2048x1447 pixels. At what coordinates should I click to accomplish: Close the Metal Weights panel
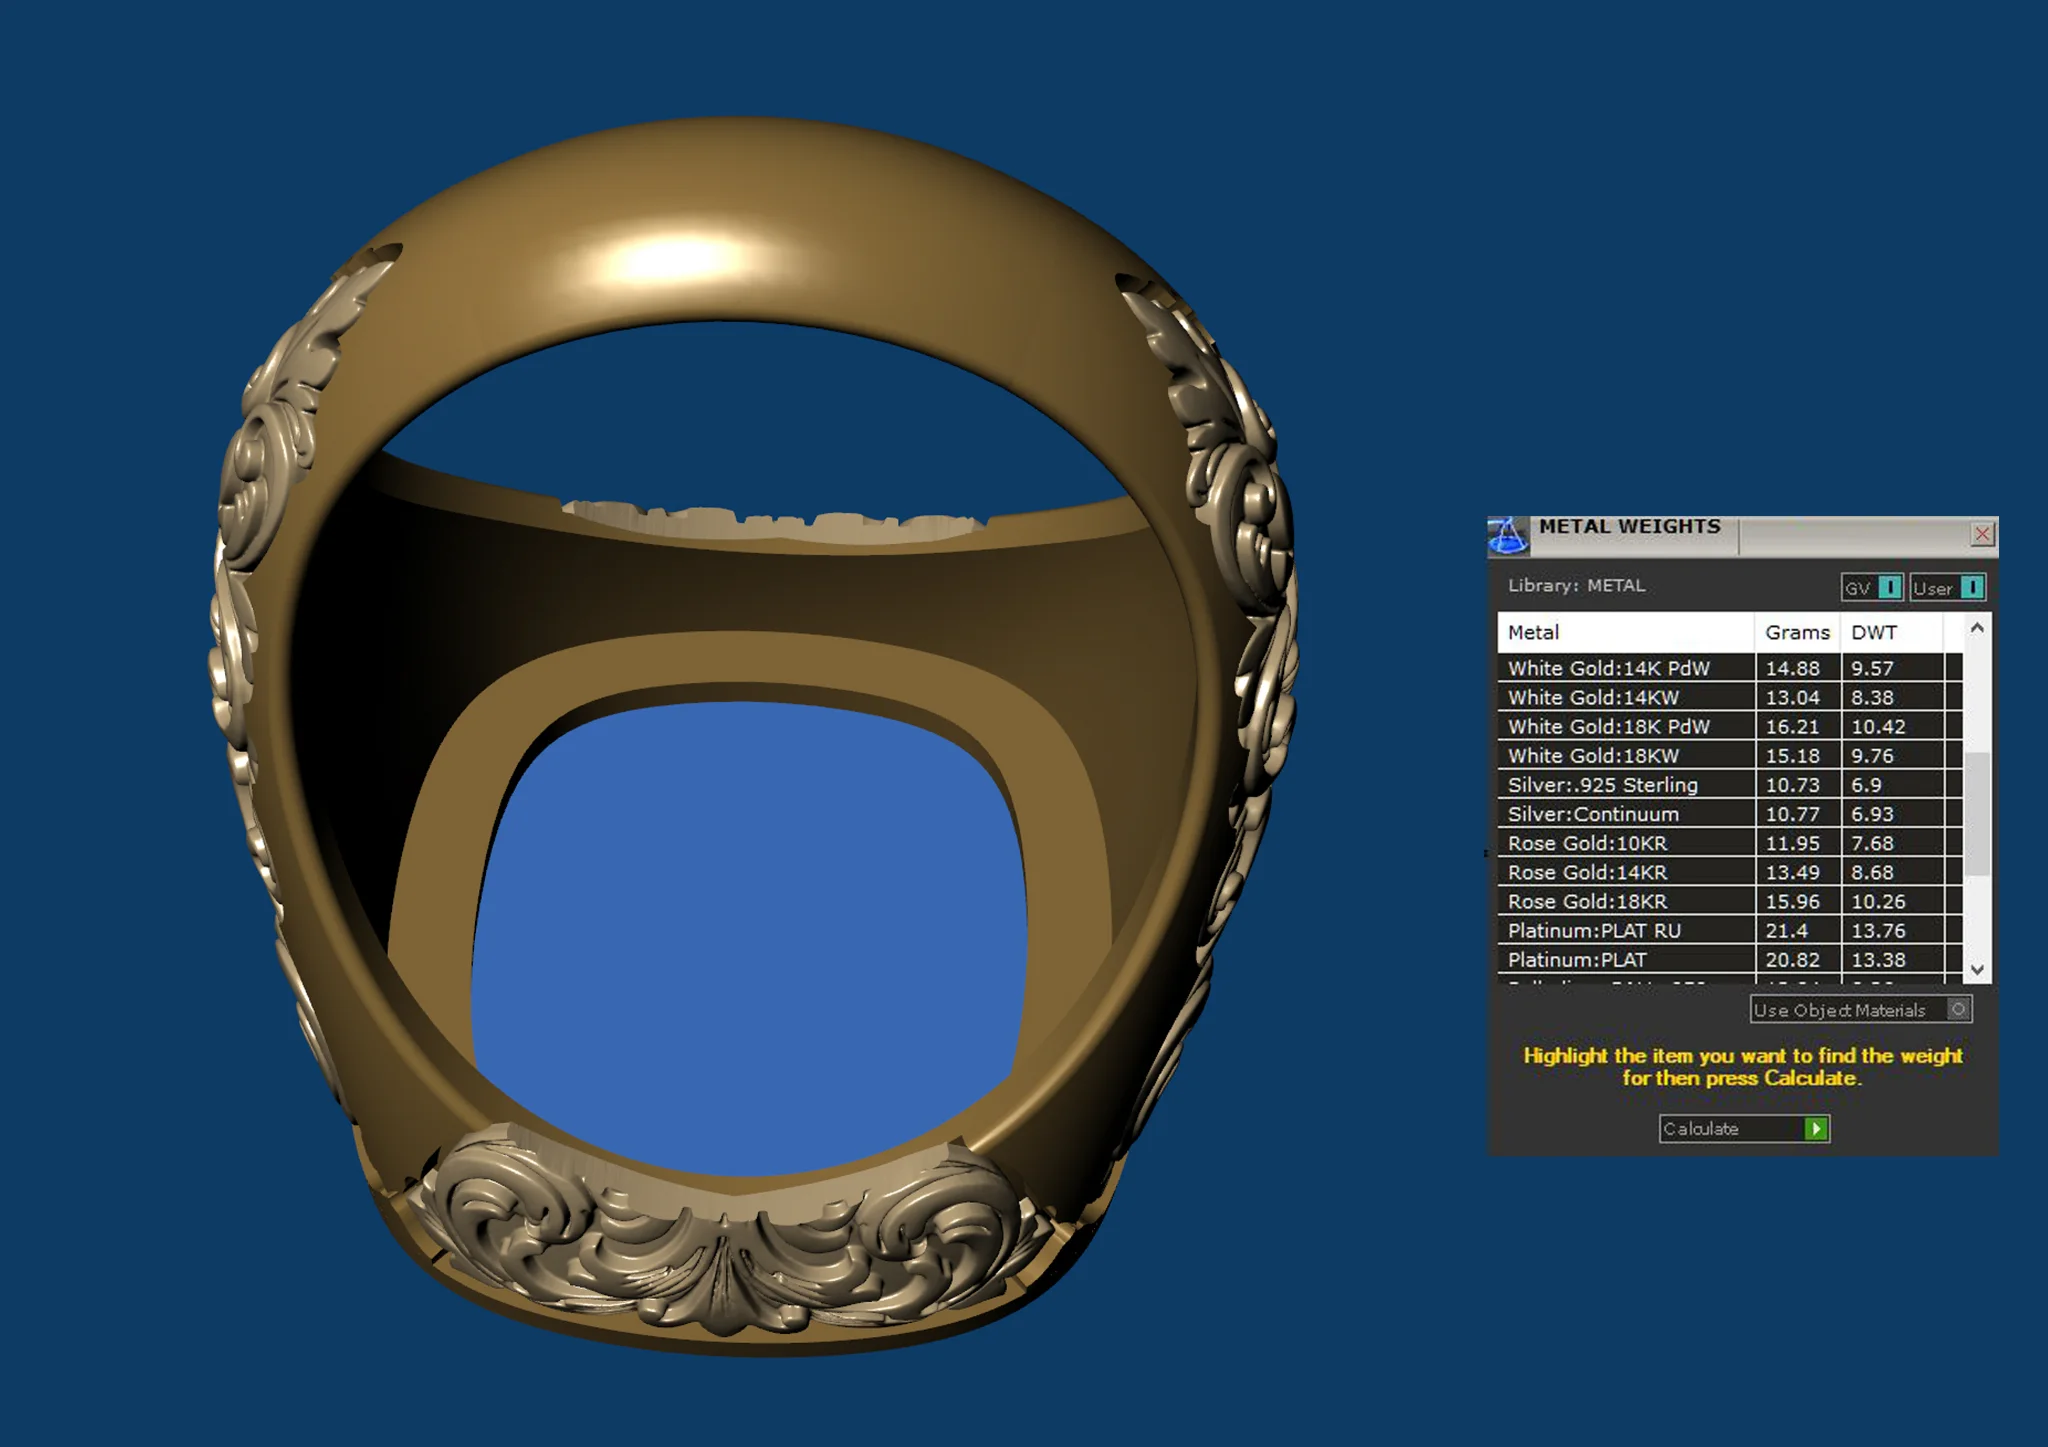pyautogui.click(x=1982, y=534)
